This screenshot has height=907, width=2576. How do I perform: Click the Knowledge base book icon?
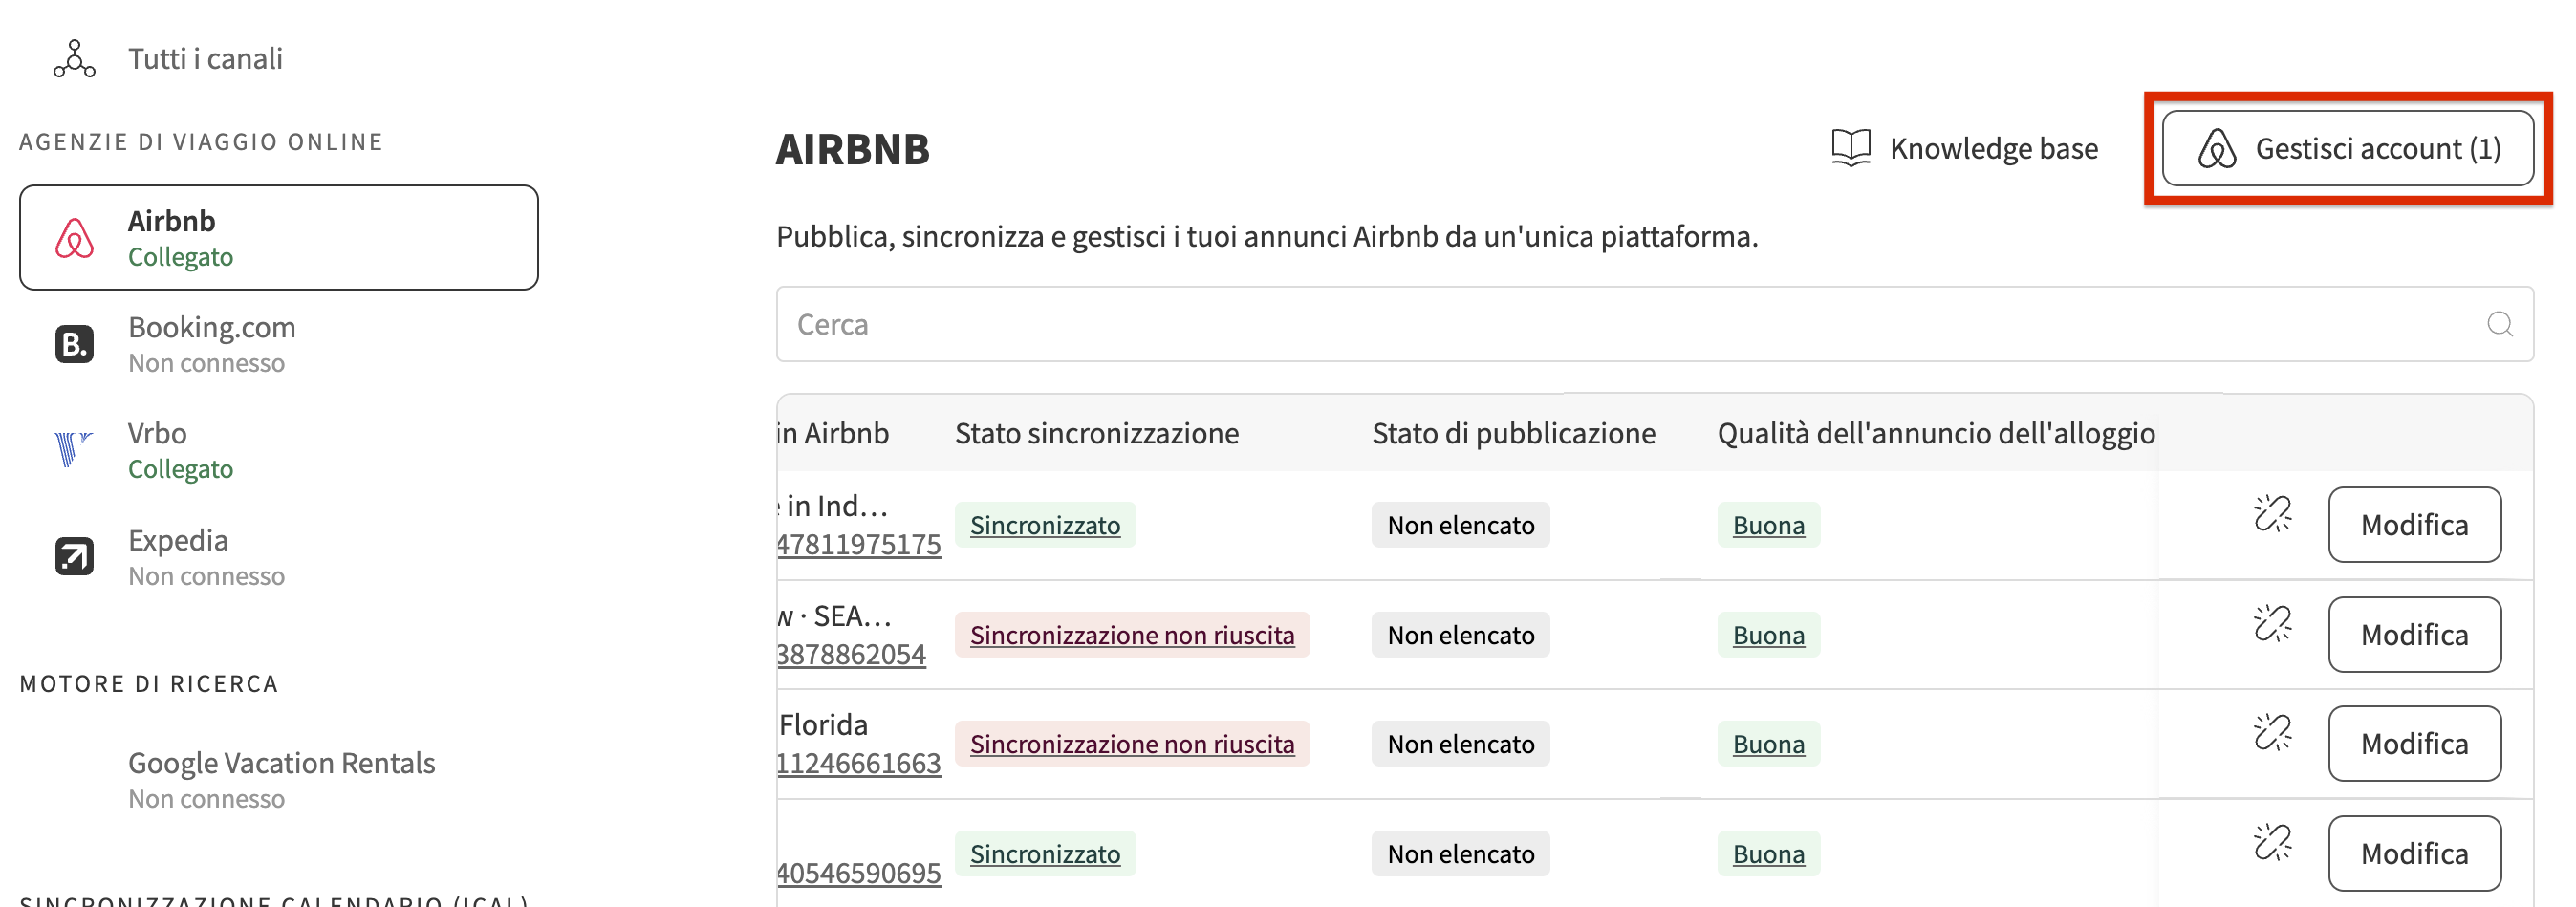(x=1850, y=148)
